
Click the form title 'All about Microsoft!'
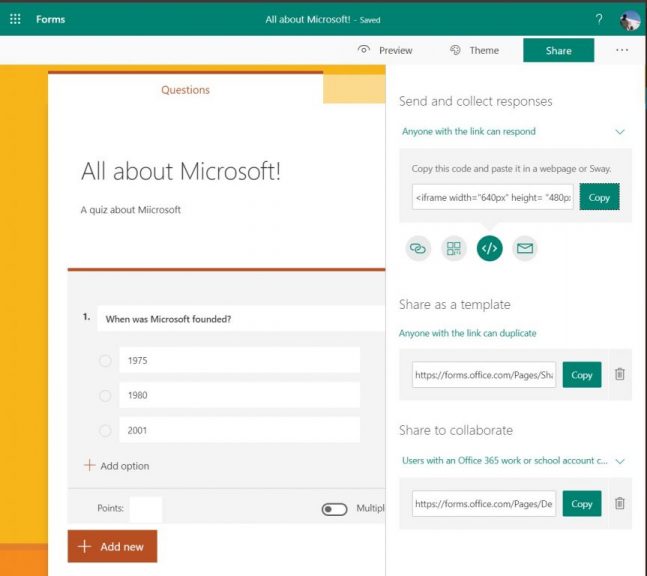point(181,171)
